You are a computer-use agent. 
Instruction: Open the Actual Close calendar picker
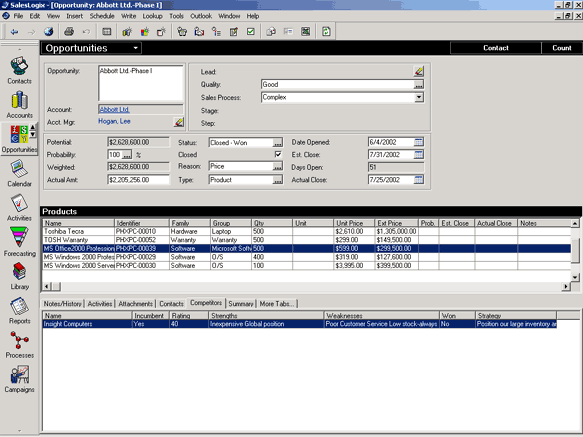(x=418, y=180)
